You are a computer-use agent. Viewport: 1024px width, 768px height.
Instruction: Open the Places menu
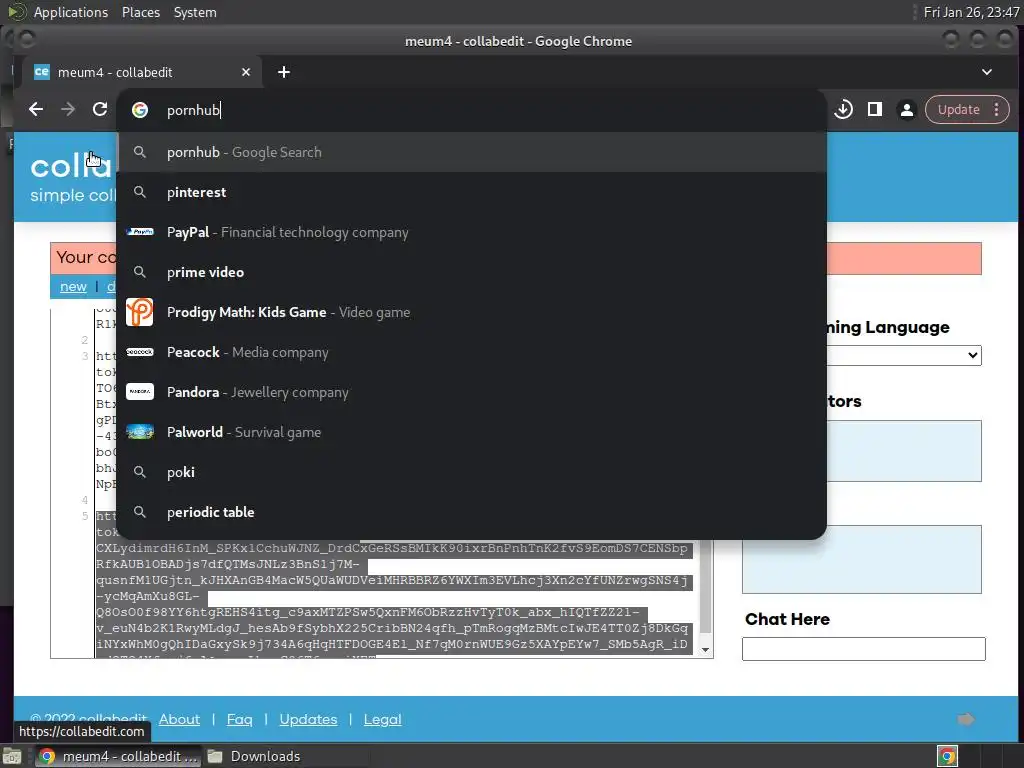click(141, 12)
